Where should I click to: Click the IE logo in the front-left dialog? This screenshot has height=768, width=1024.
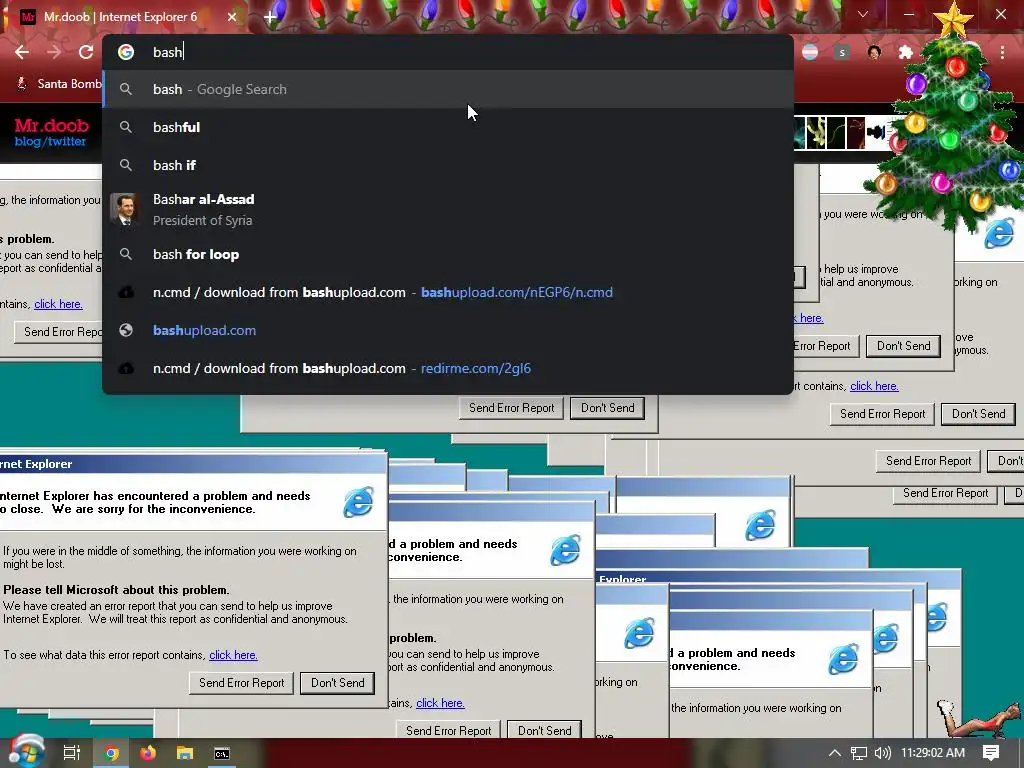(x=359, y=502)
